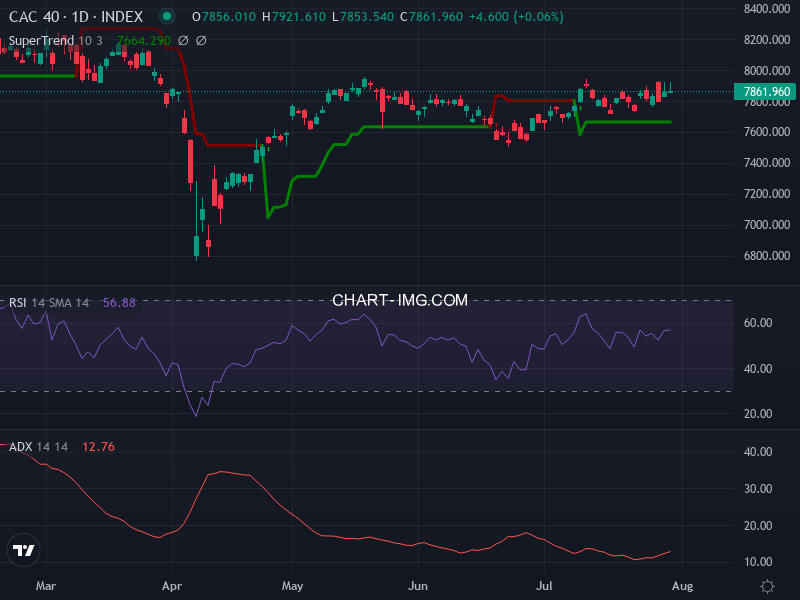Click second SuperTrend empty-value symbol
Screen dimensions: 800x600
[201, 40]
